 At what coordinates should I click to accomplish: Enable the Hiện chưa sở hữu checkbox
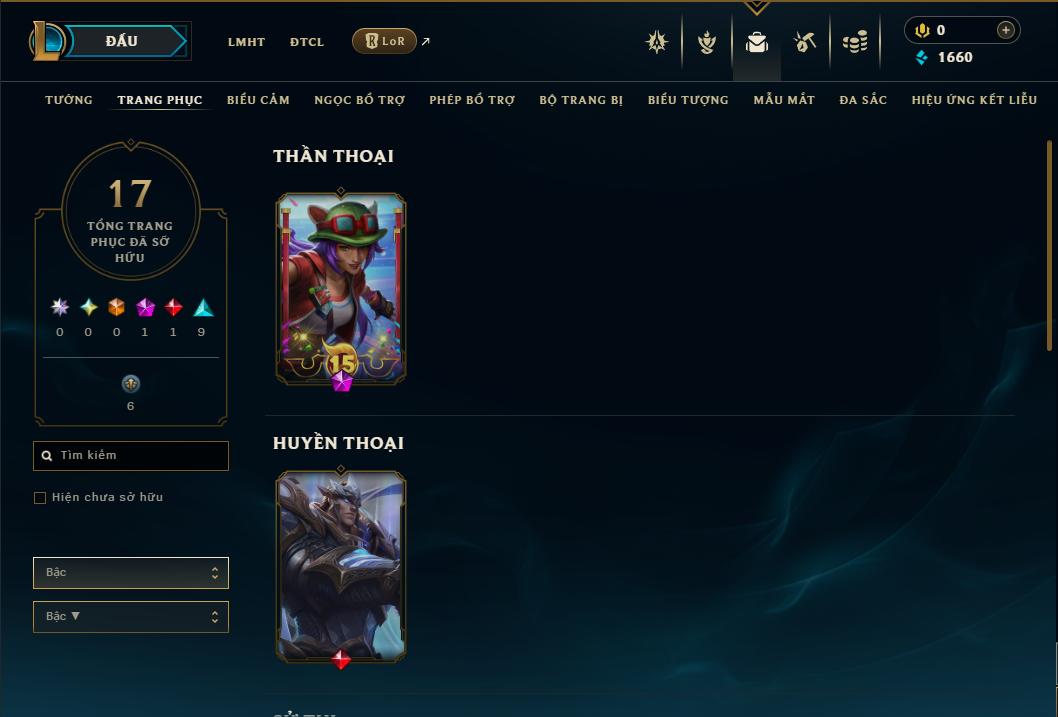pos(40,498)
